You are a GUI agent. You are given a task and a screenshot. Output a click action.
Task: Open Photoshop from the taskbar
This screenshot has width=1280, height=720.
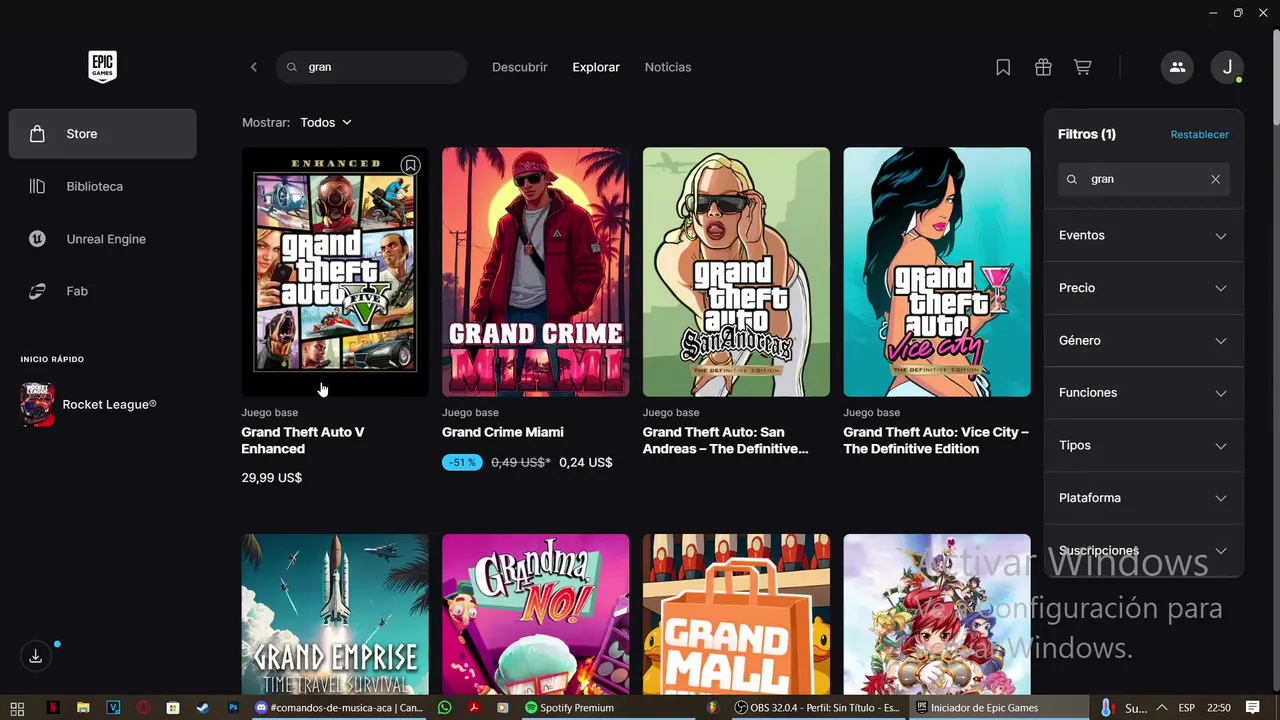(x=233, y=708)
